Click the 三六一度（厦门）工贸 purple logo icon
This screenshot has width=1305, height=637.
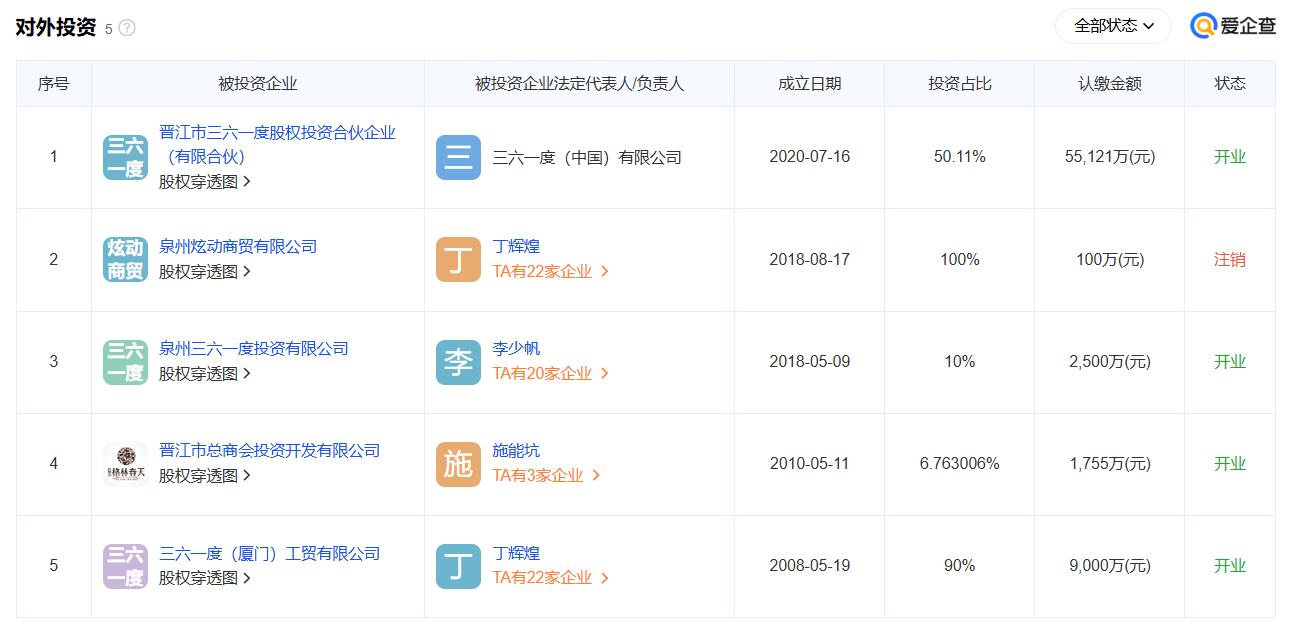[125, 566]
